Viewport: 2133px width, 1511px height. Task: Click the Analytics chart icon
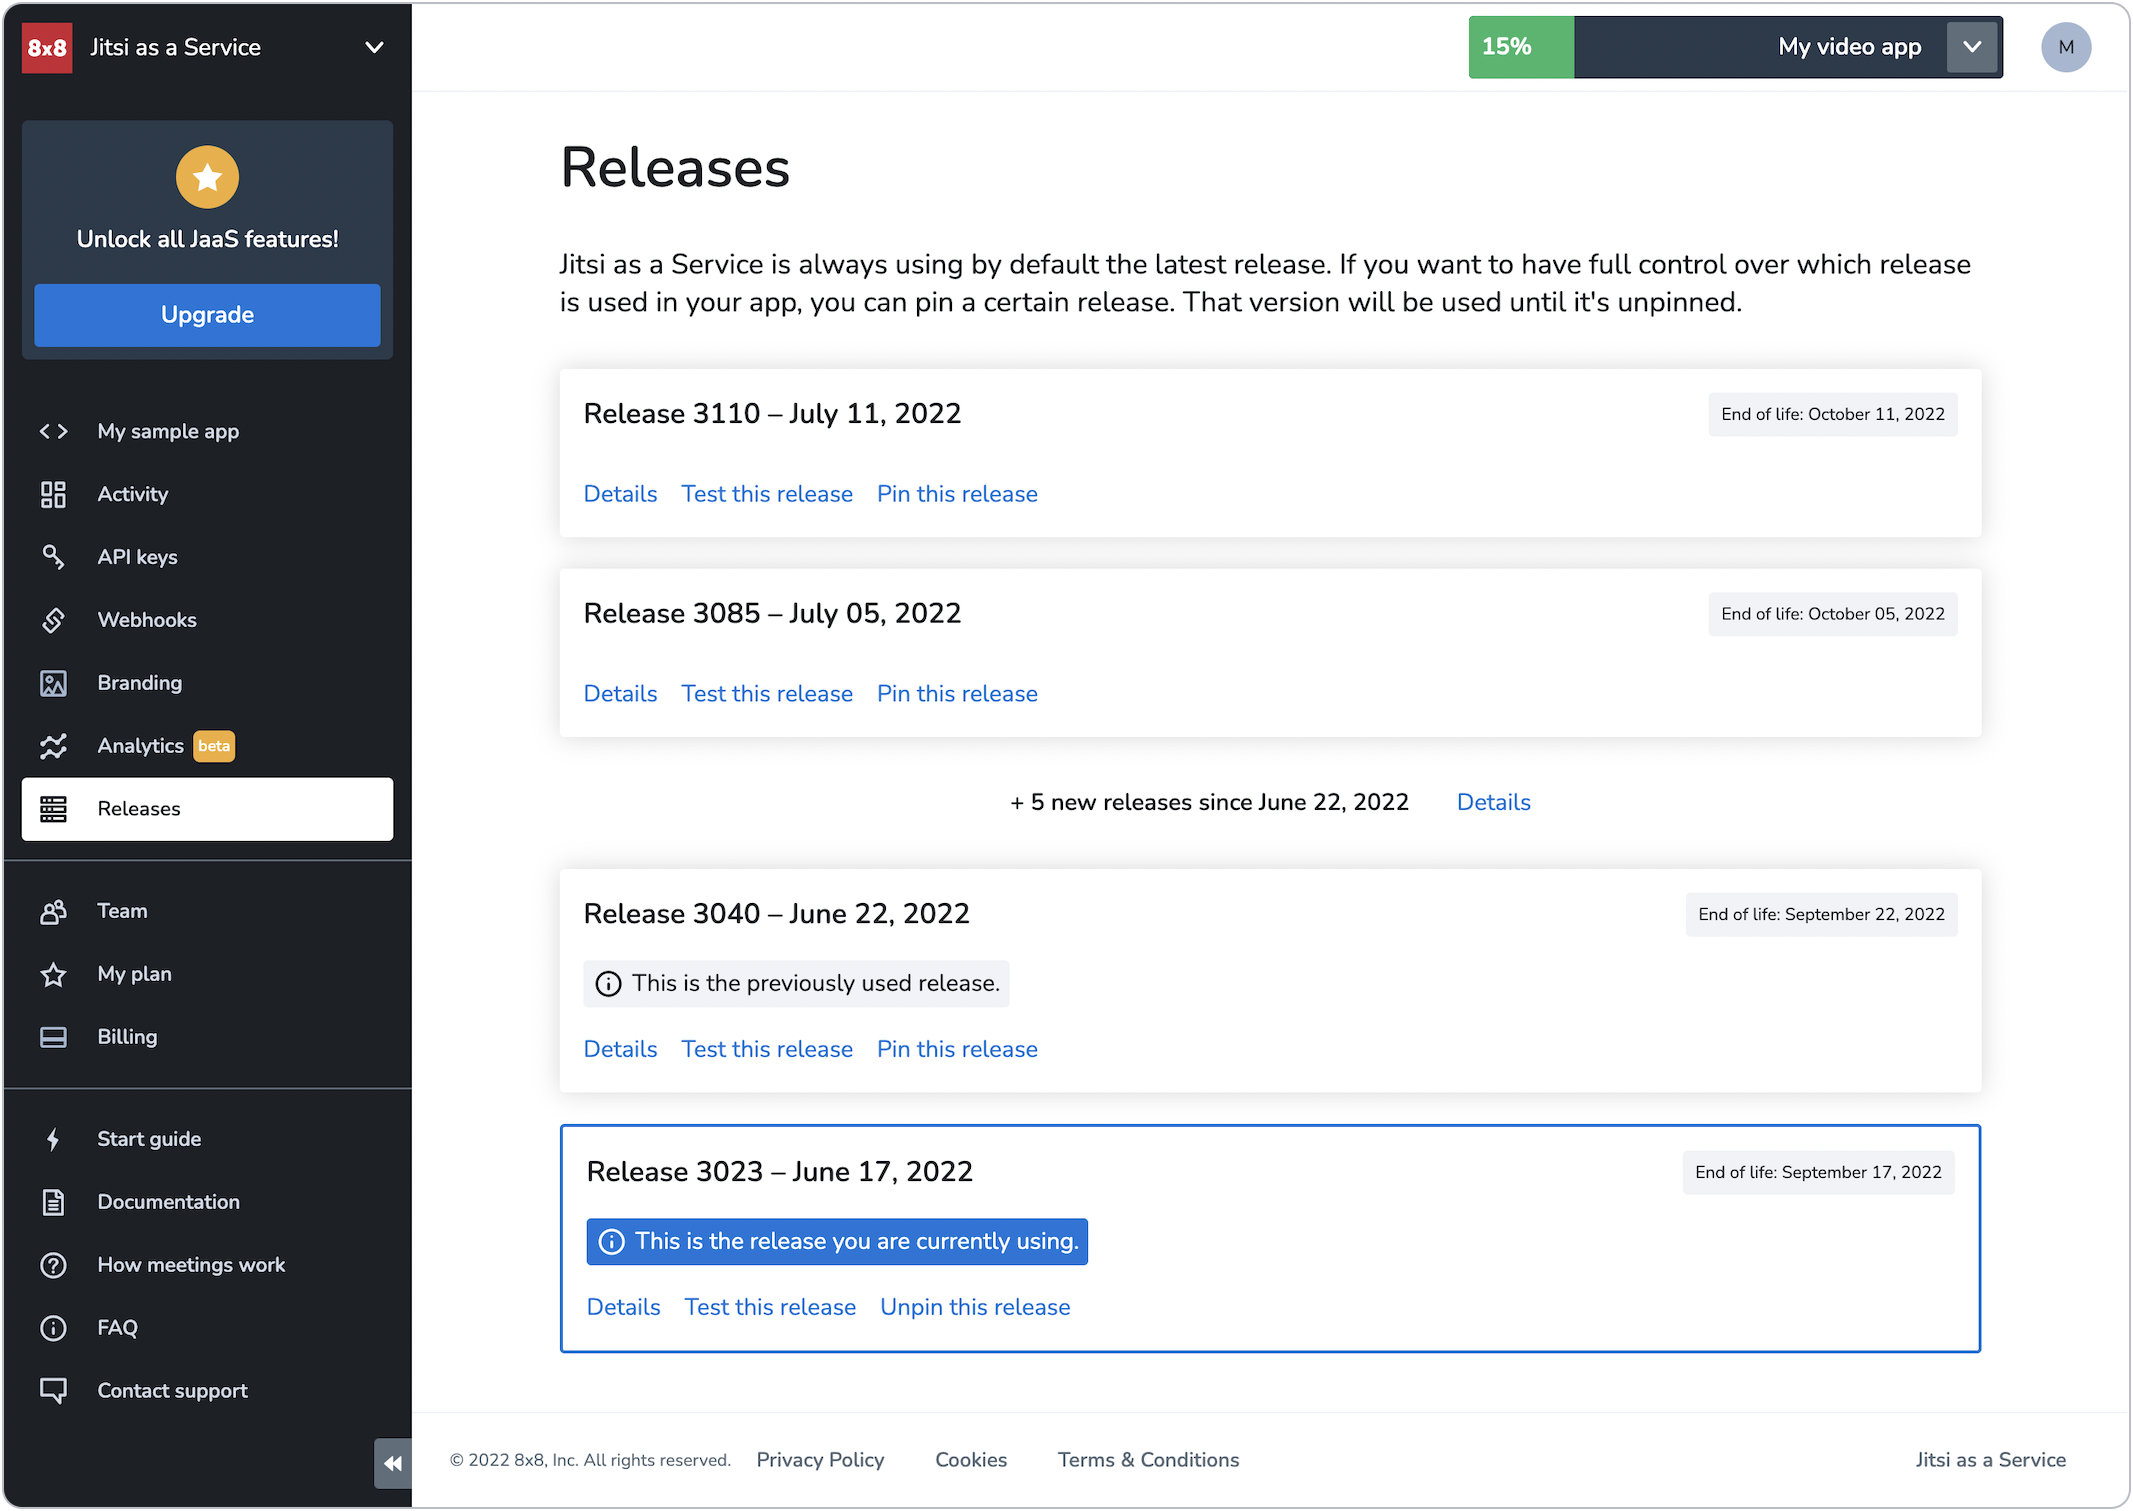click(53, 746)
